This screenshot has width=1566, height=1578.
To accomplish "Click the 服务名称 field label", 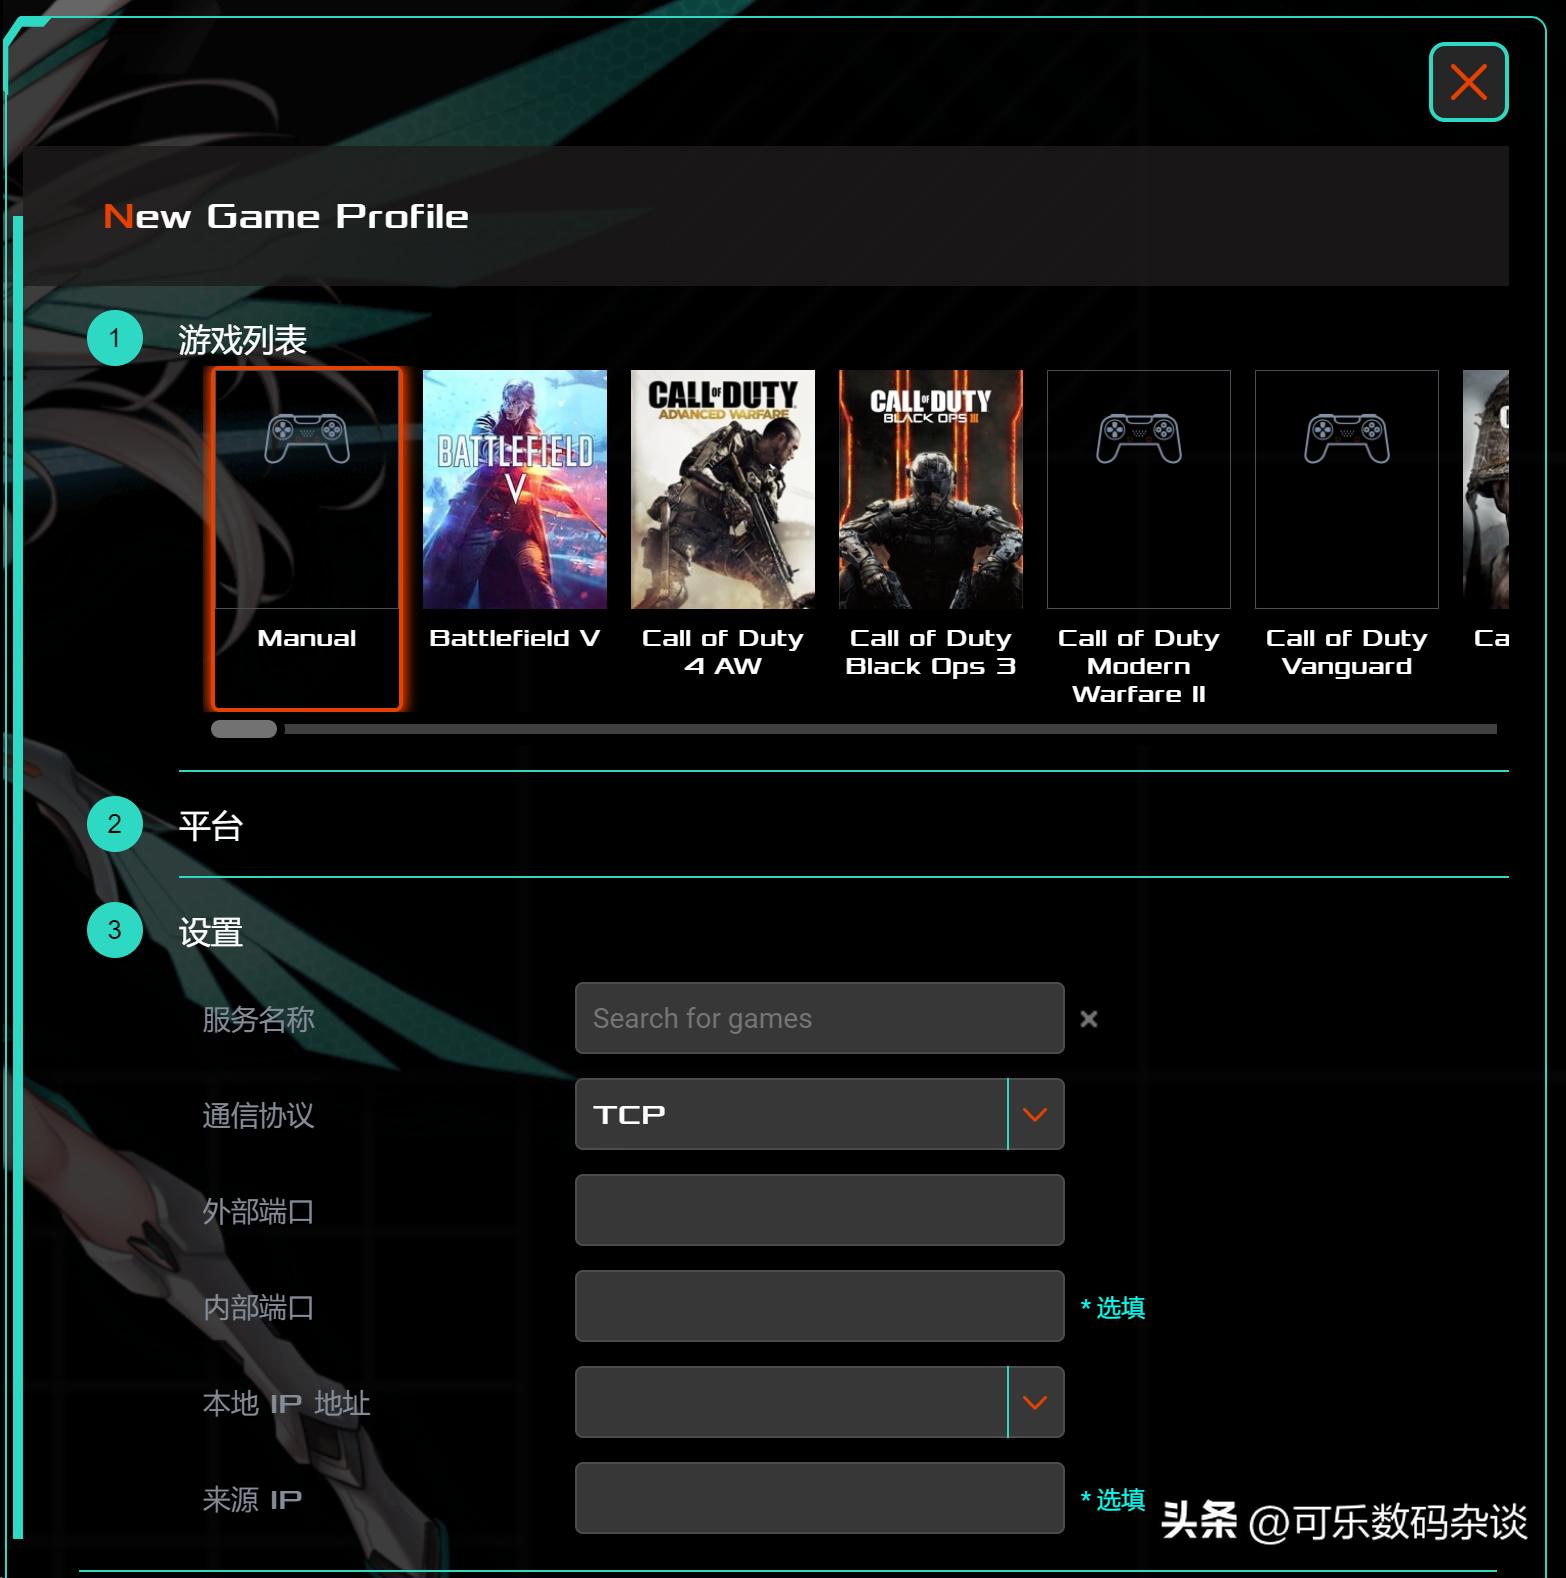I will coord(259,1019).
